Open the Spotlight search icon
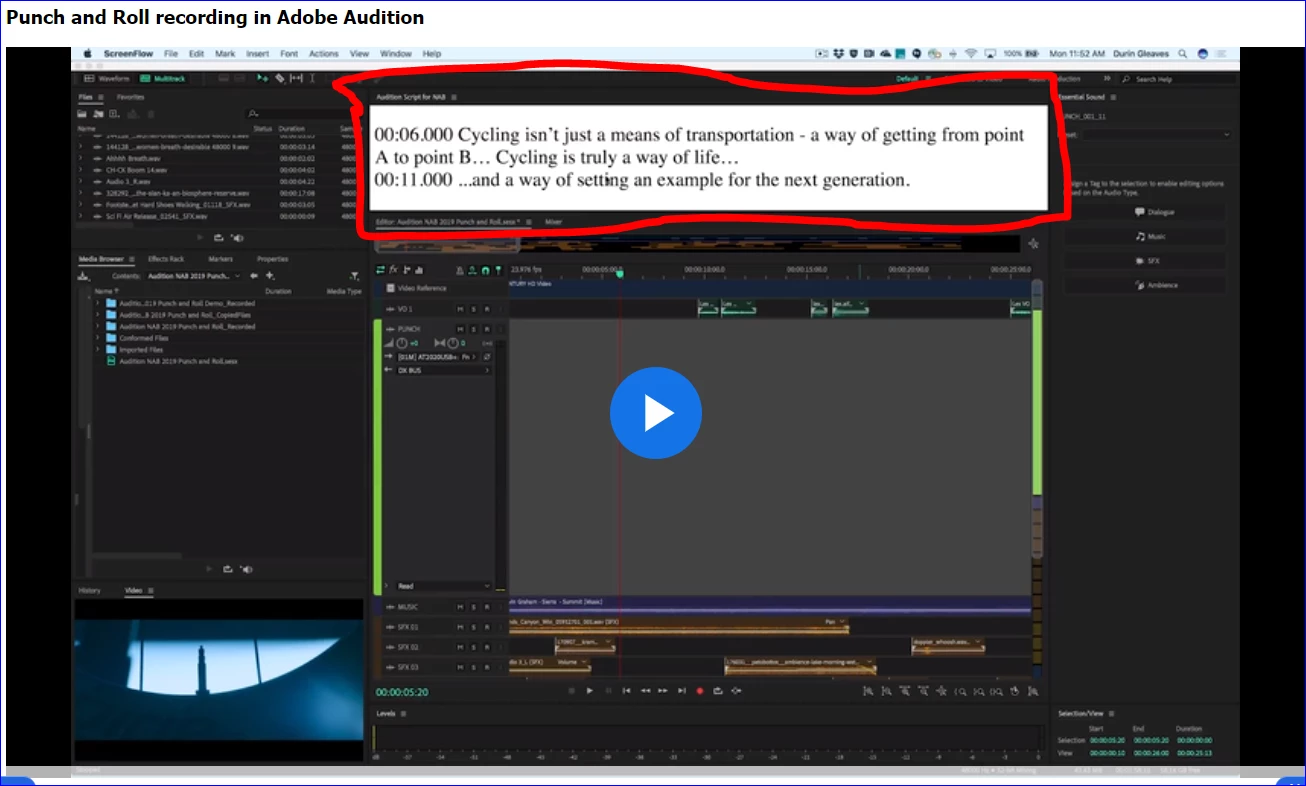This screenshot has width=1306, height=786. (x=1183, y=54)
